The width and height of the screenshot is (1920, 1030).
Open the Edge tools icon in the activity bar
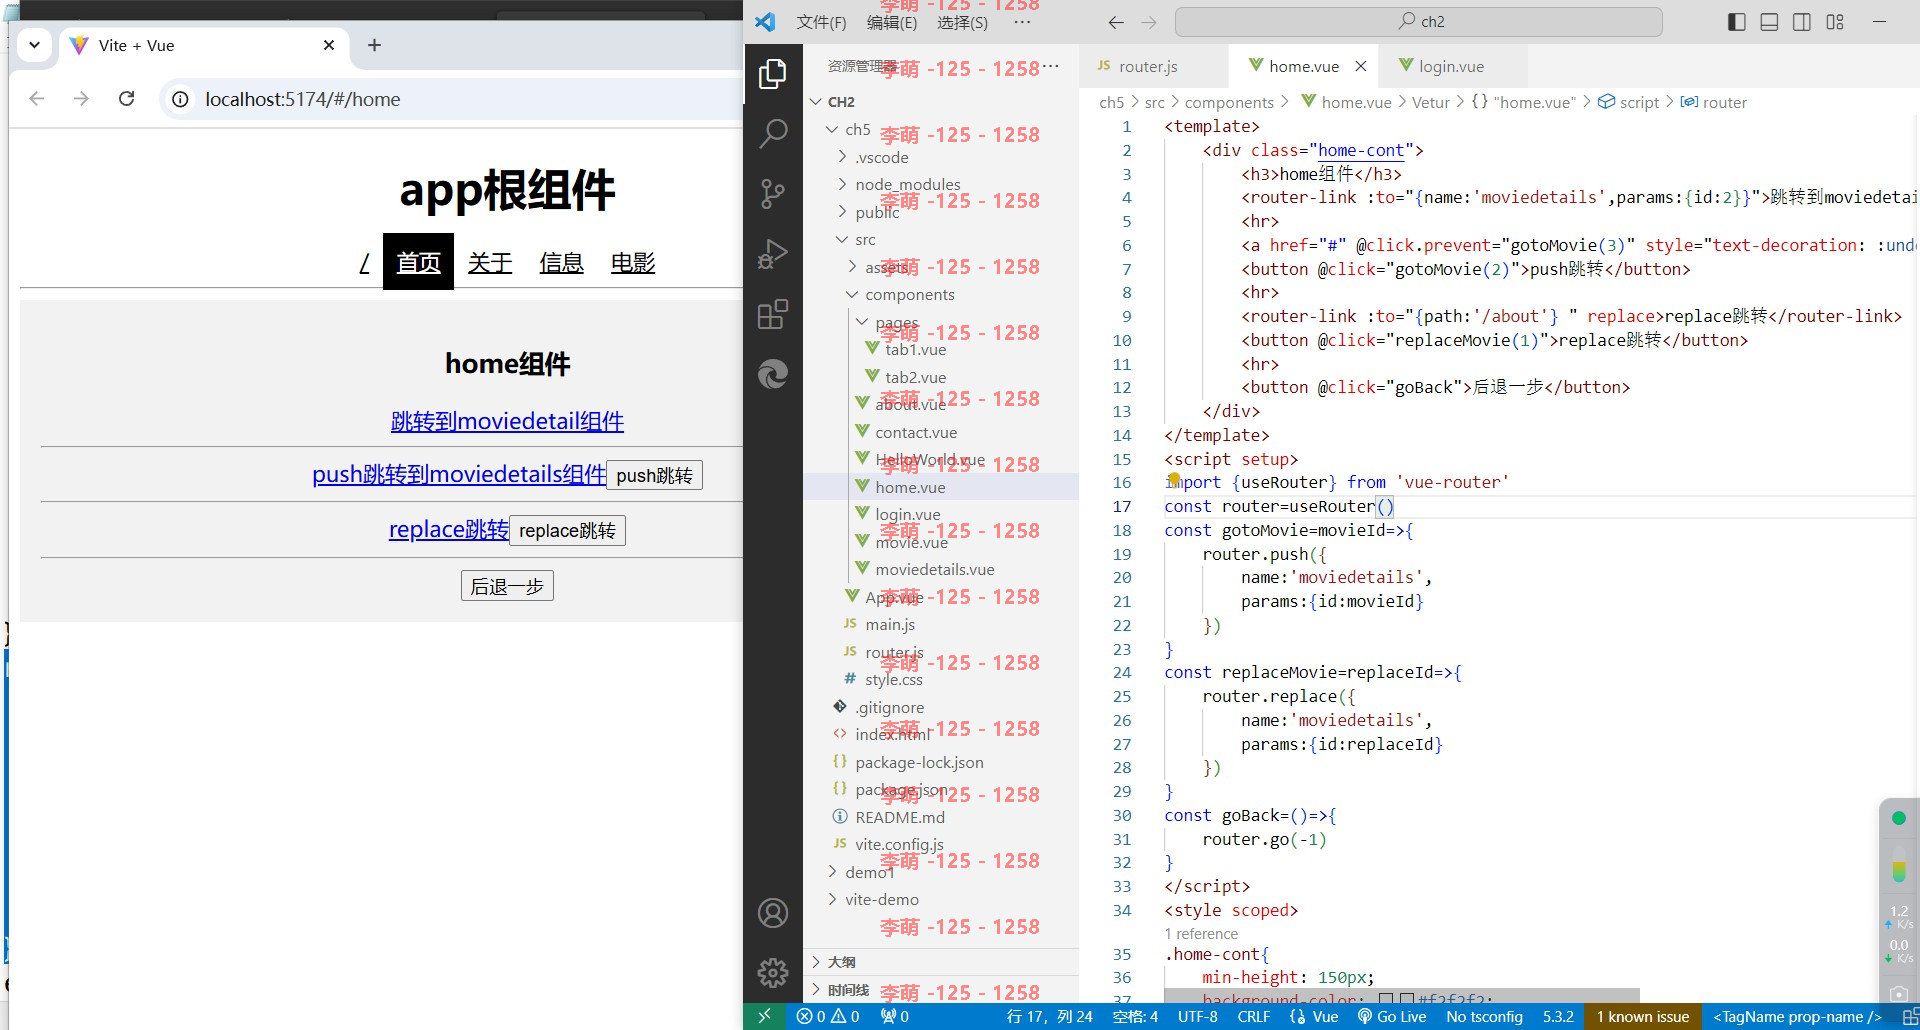772,374
